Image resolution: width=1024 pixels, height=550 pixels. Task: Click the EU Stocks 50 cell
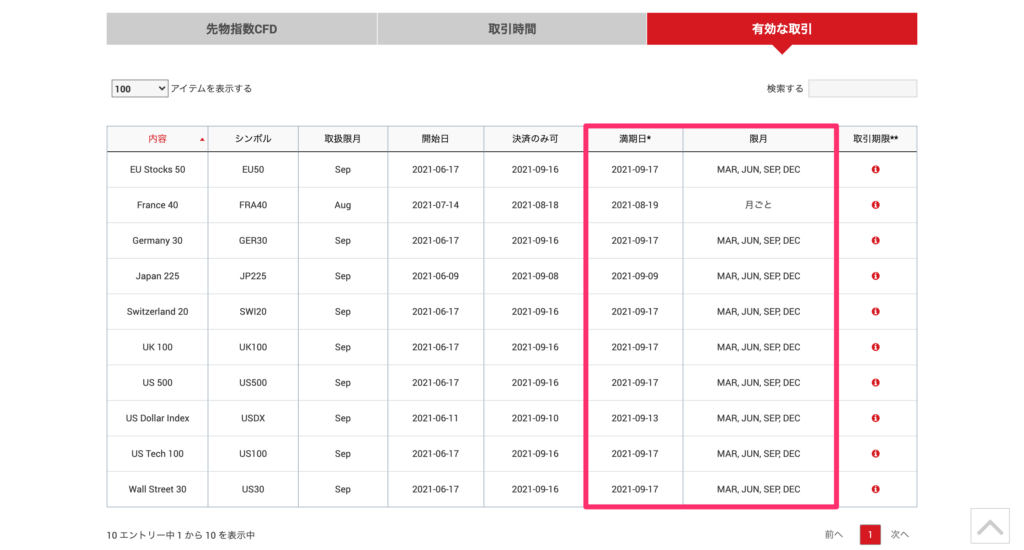click(x=157, y=169)
